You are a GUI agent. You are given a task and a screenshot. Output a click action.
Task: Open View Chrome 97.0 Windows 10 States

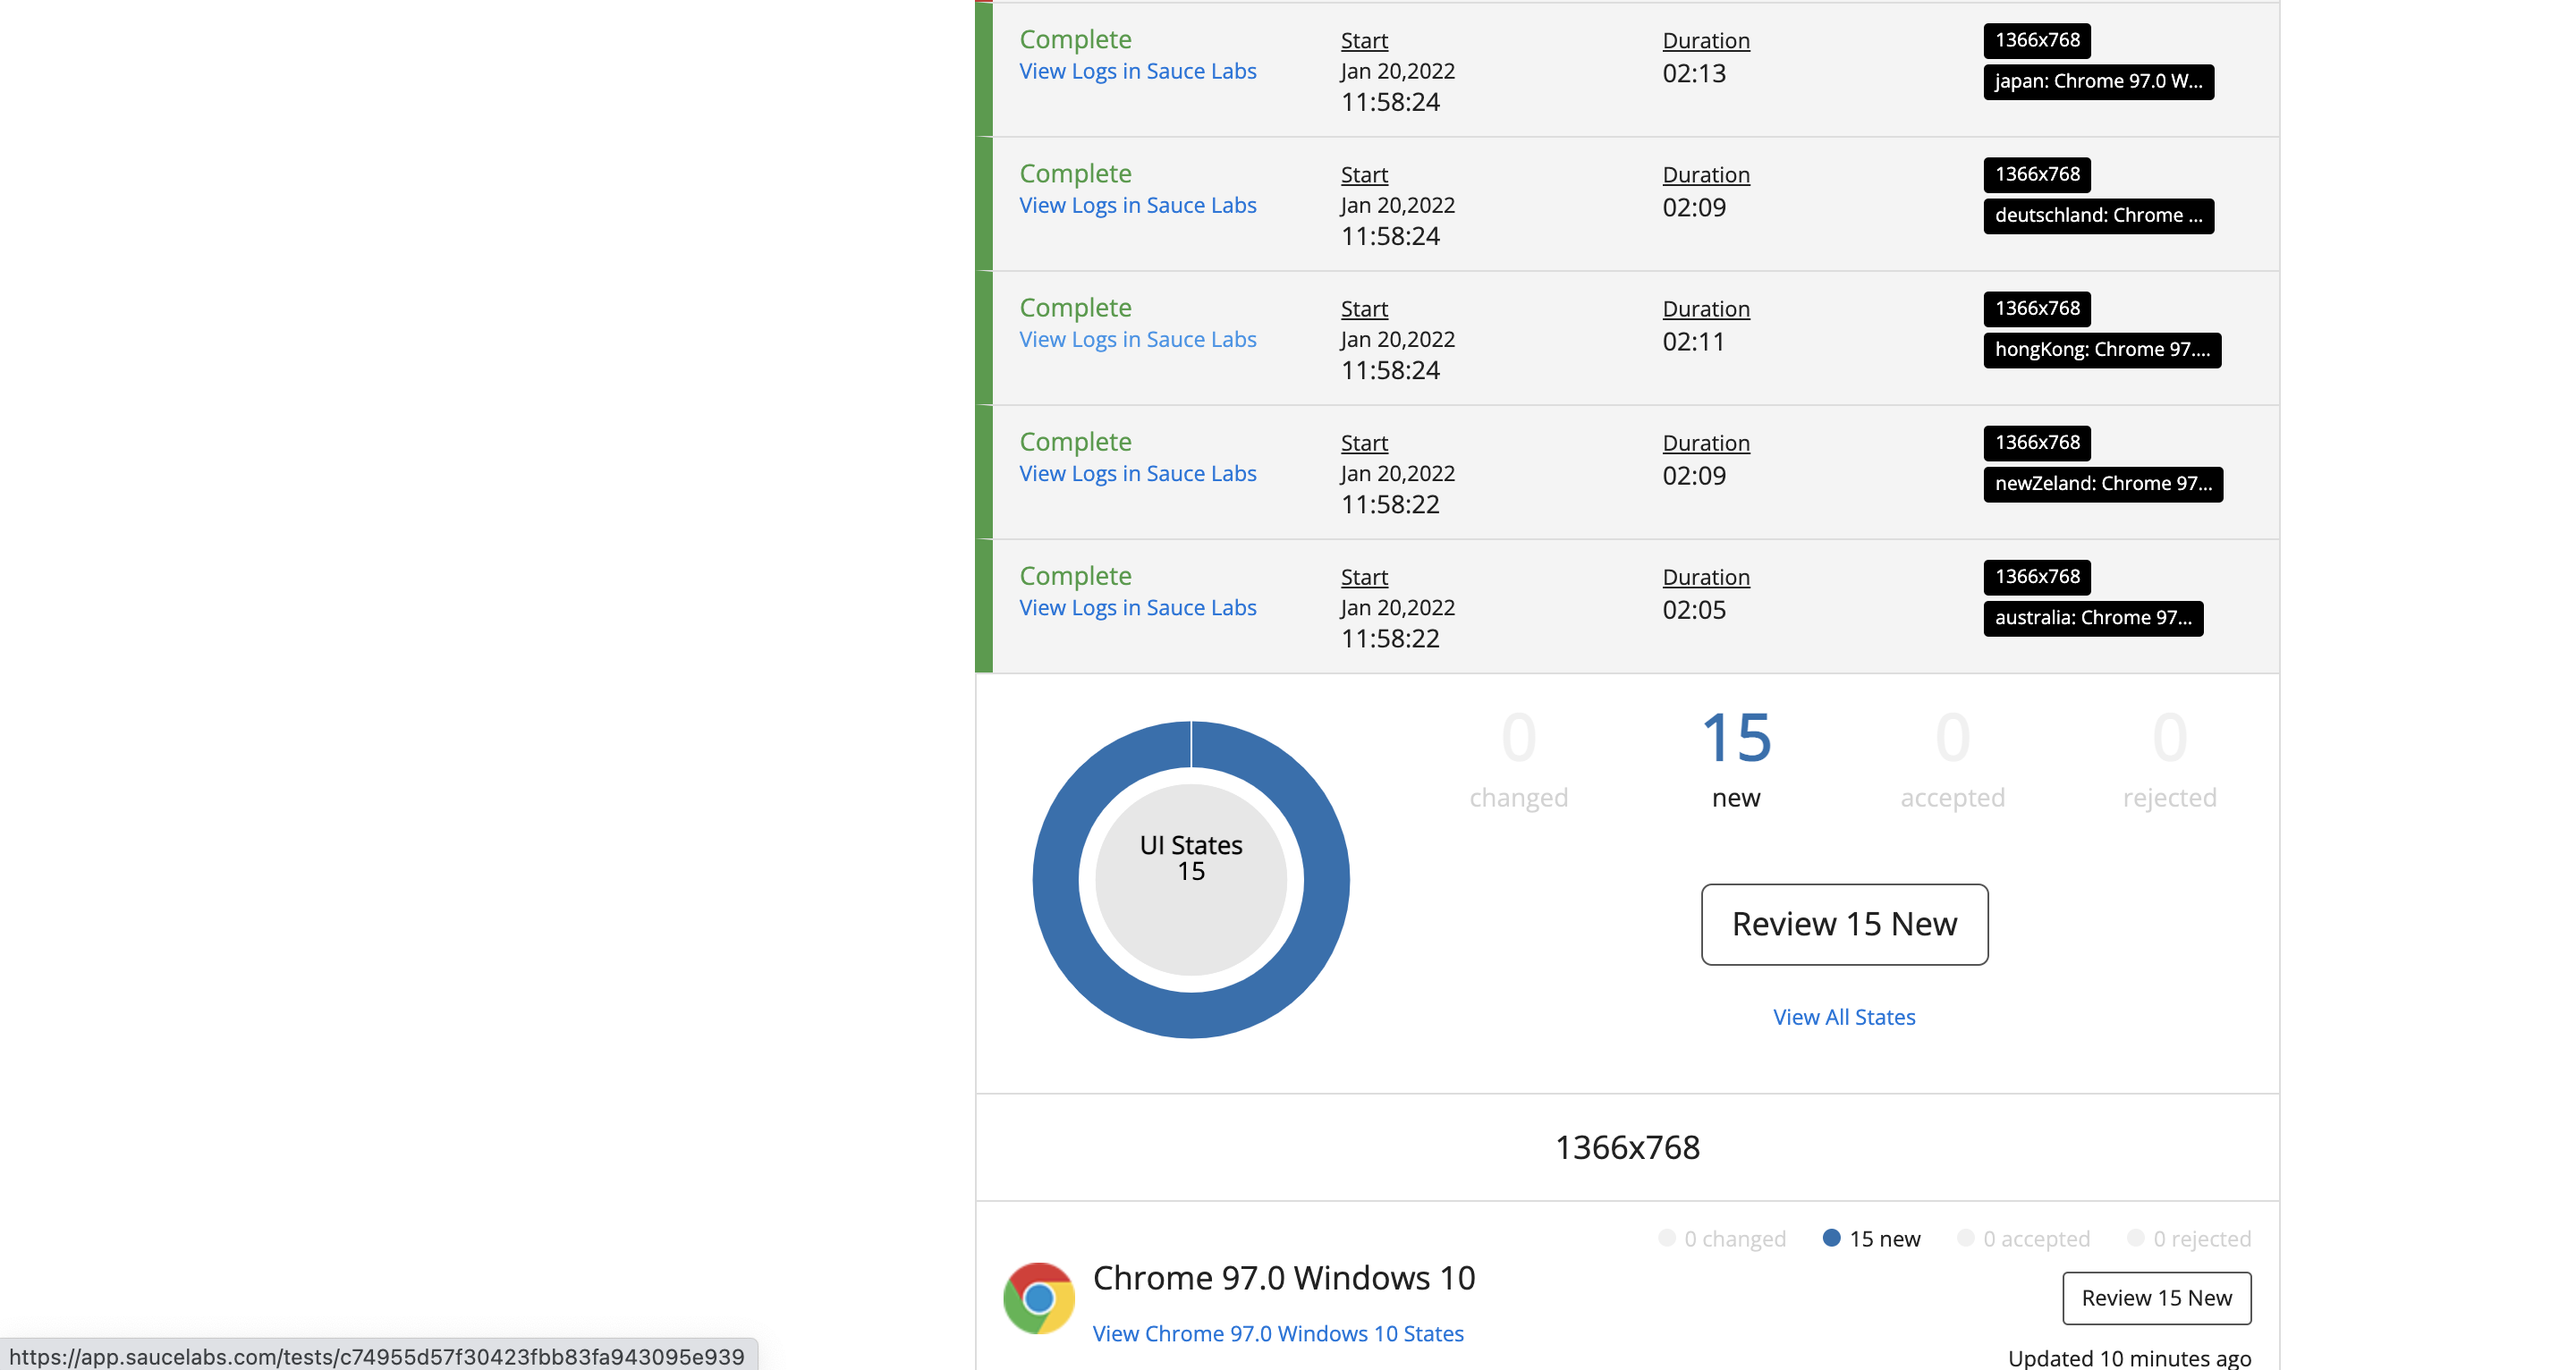click(x=1277, y=1333)
